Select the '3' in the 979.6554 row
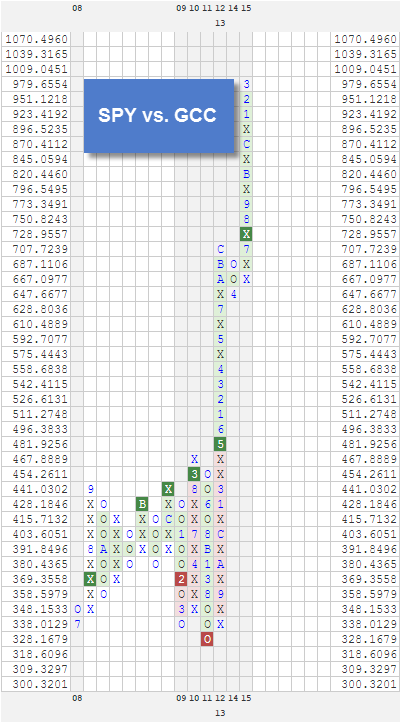The height and width of the screenshot is (723, 401). click(247, 84)
